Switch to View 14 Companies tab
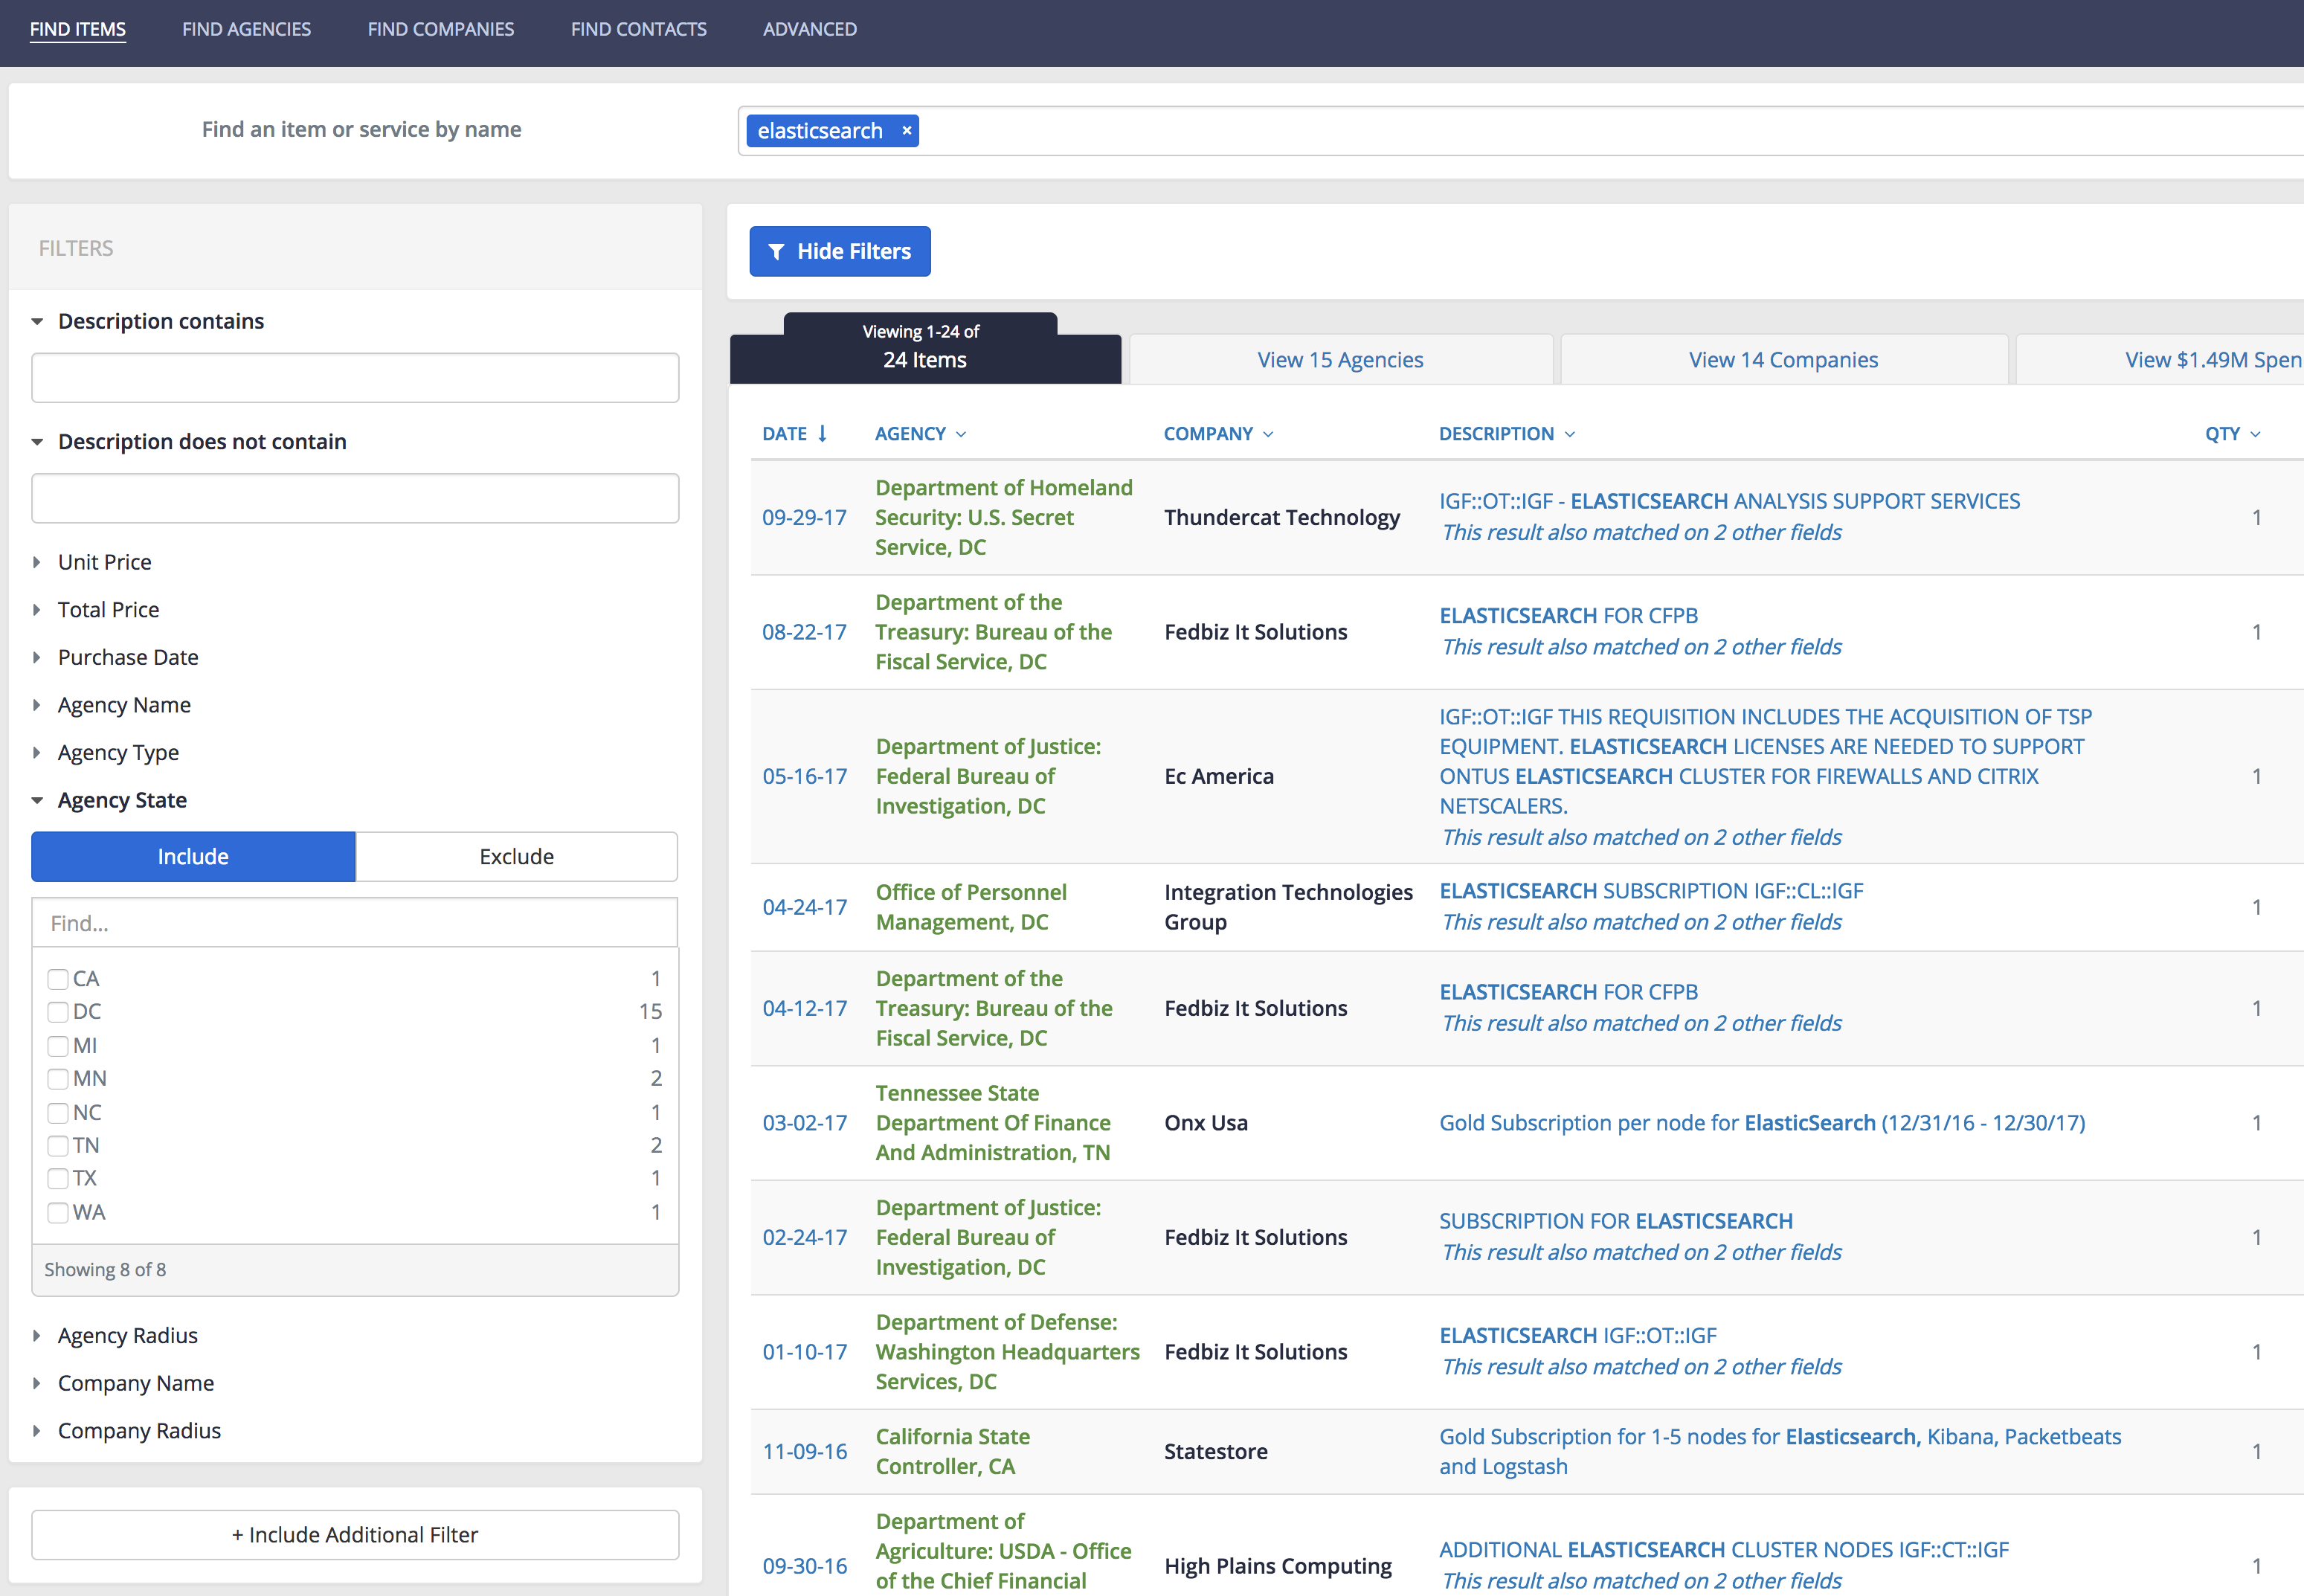The width and height of the screenshot is (2304, 1596). 1783,360
